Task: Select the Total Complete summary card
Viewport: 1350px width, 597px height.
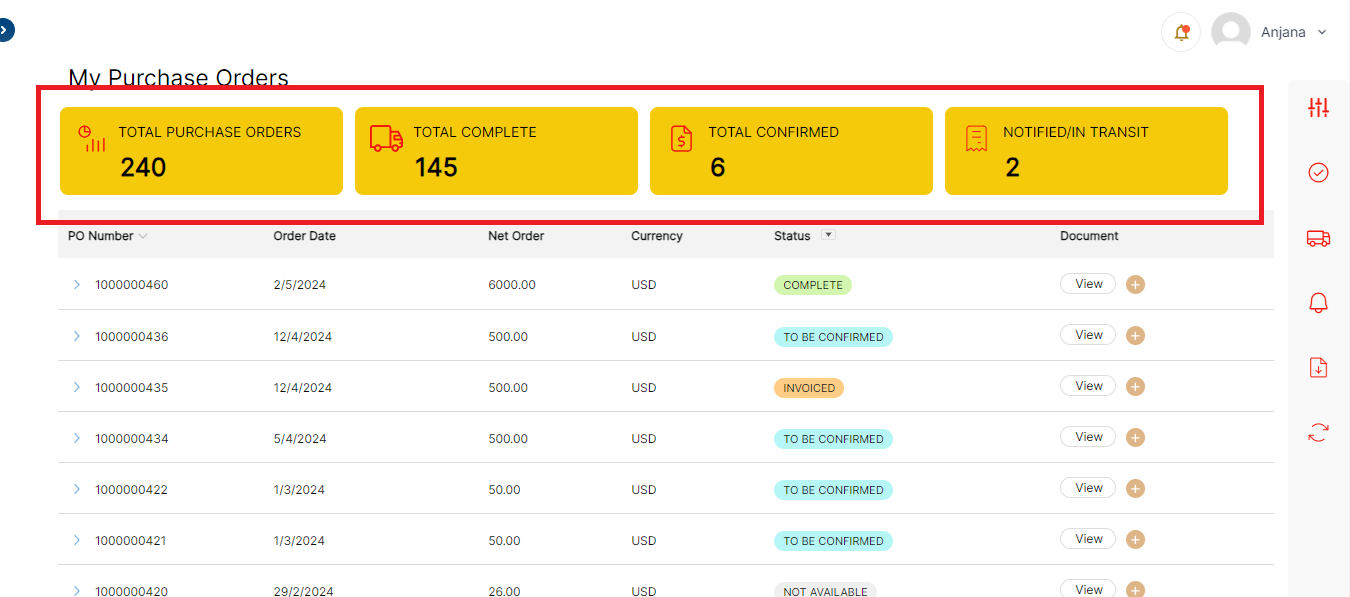Action: tap(496, 151)
